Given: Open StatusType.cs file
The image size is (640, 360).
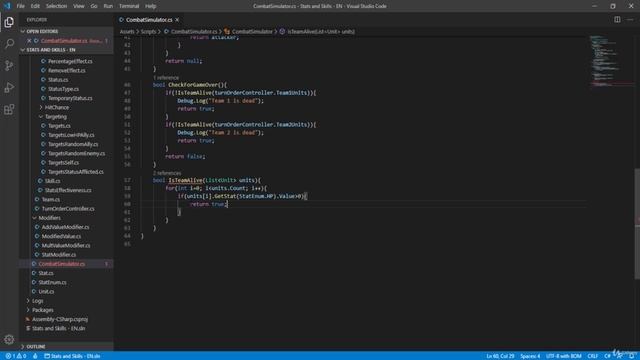Looking at the screenshot, I should [63, 89].
